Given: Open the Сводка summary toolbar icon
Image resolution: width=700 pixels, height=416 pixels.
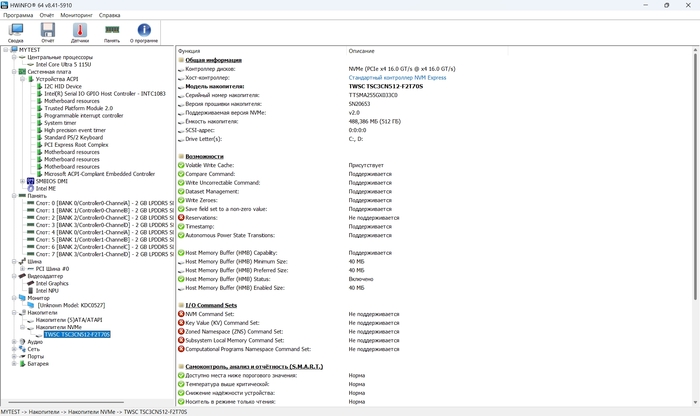Looking at the screenshot, I should (x=16, y=32).
